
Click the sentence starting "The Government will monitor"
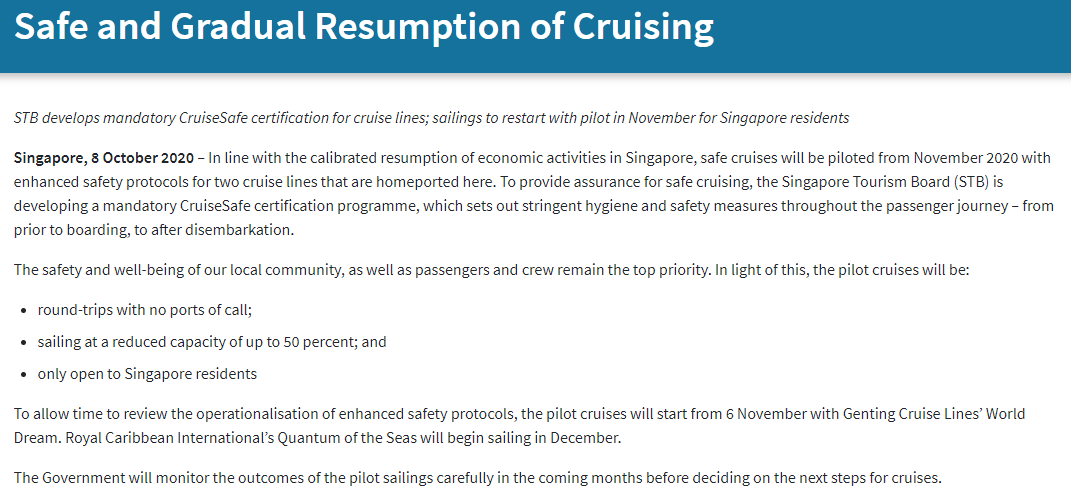(x=477, y=477)
